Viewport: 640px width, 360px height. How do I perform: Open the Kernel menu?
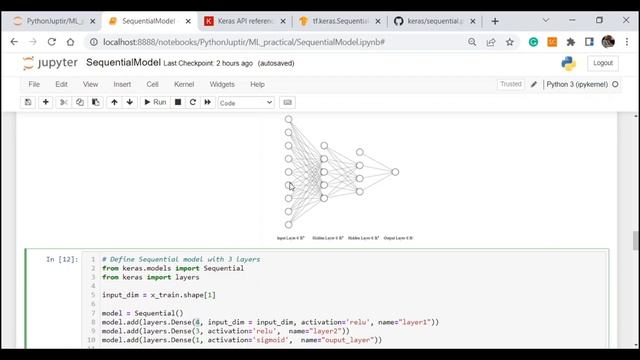pos(184,84)
